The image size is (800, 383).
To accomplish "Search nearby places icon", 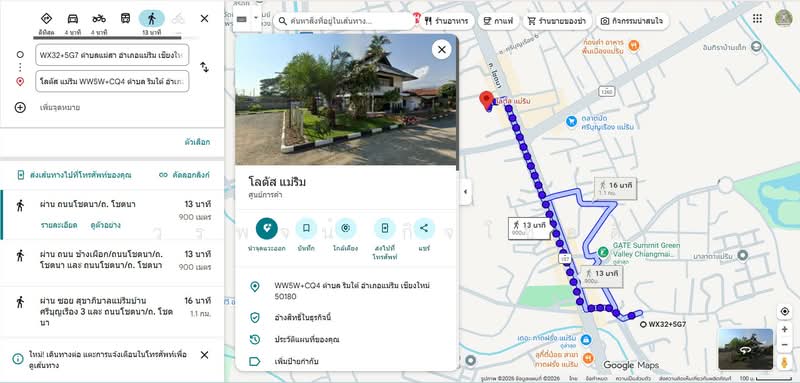I will (345, 228).
